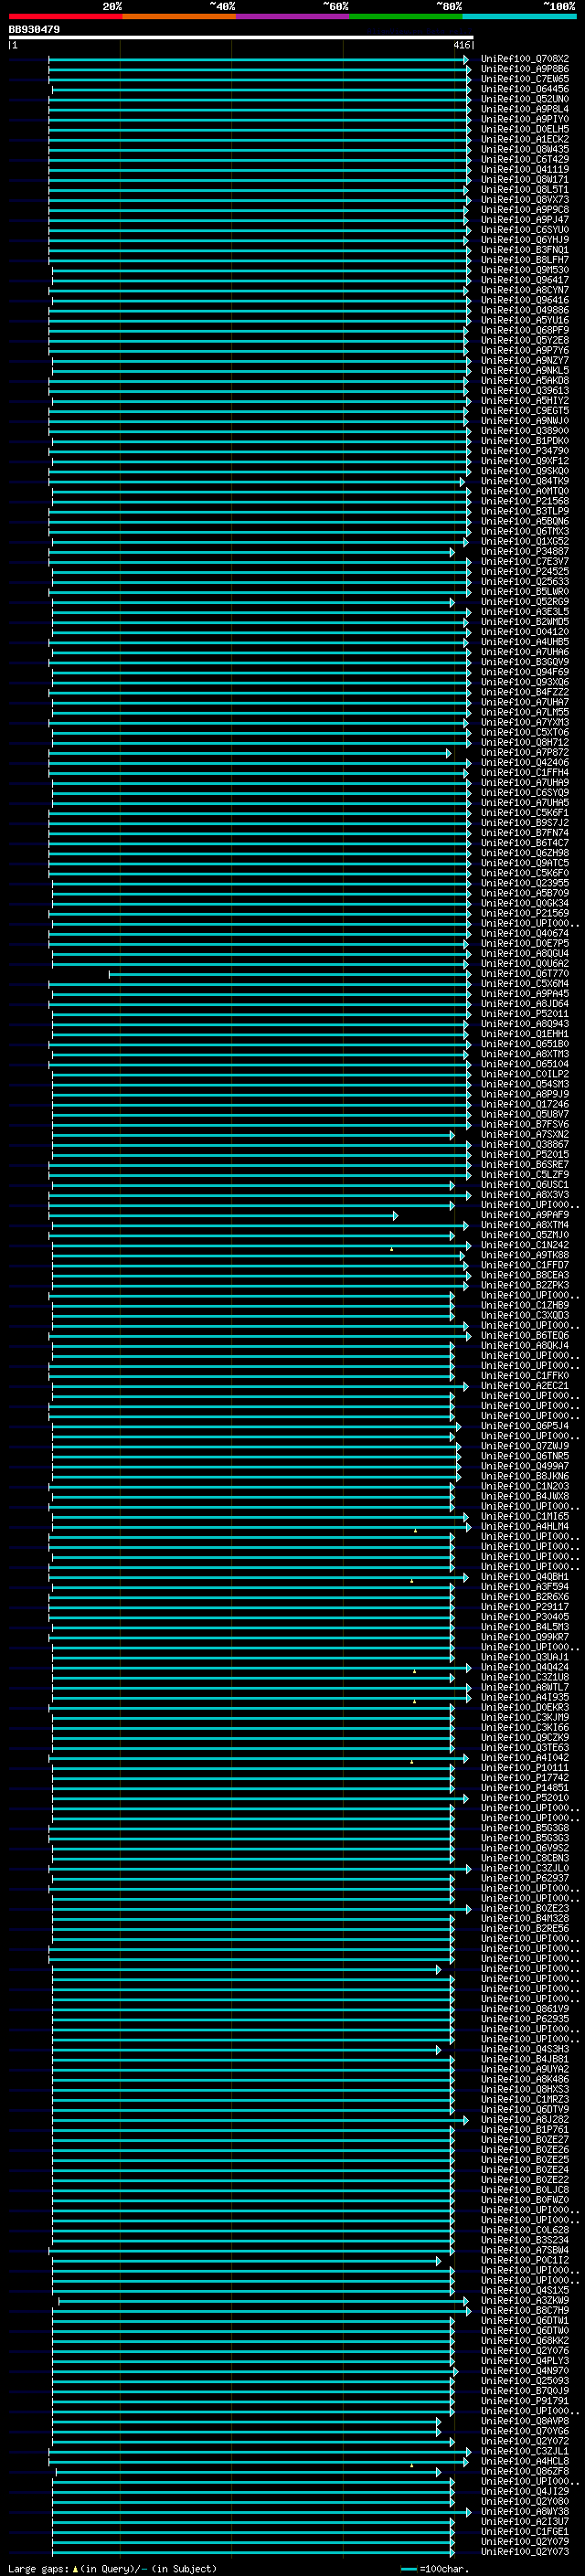Select hit label UniRef100_B2WMD5
The image size is (585, 2576).
click(524, 622)
